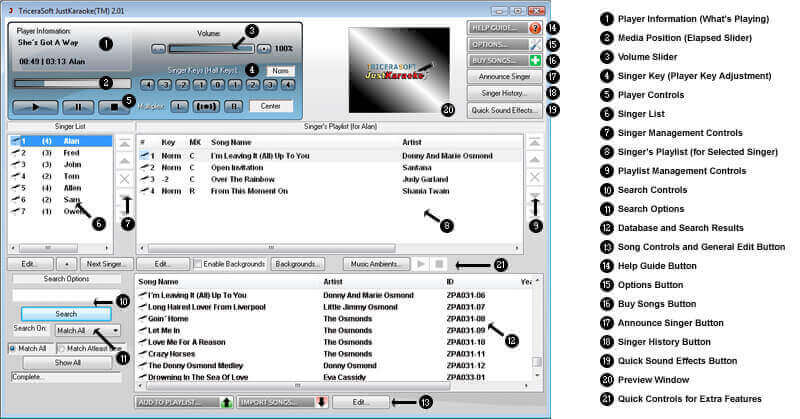Select Open Invitation in playlist

[330, 167]
